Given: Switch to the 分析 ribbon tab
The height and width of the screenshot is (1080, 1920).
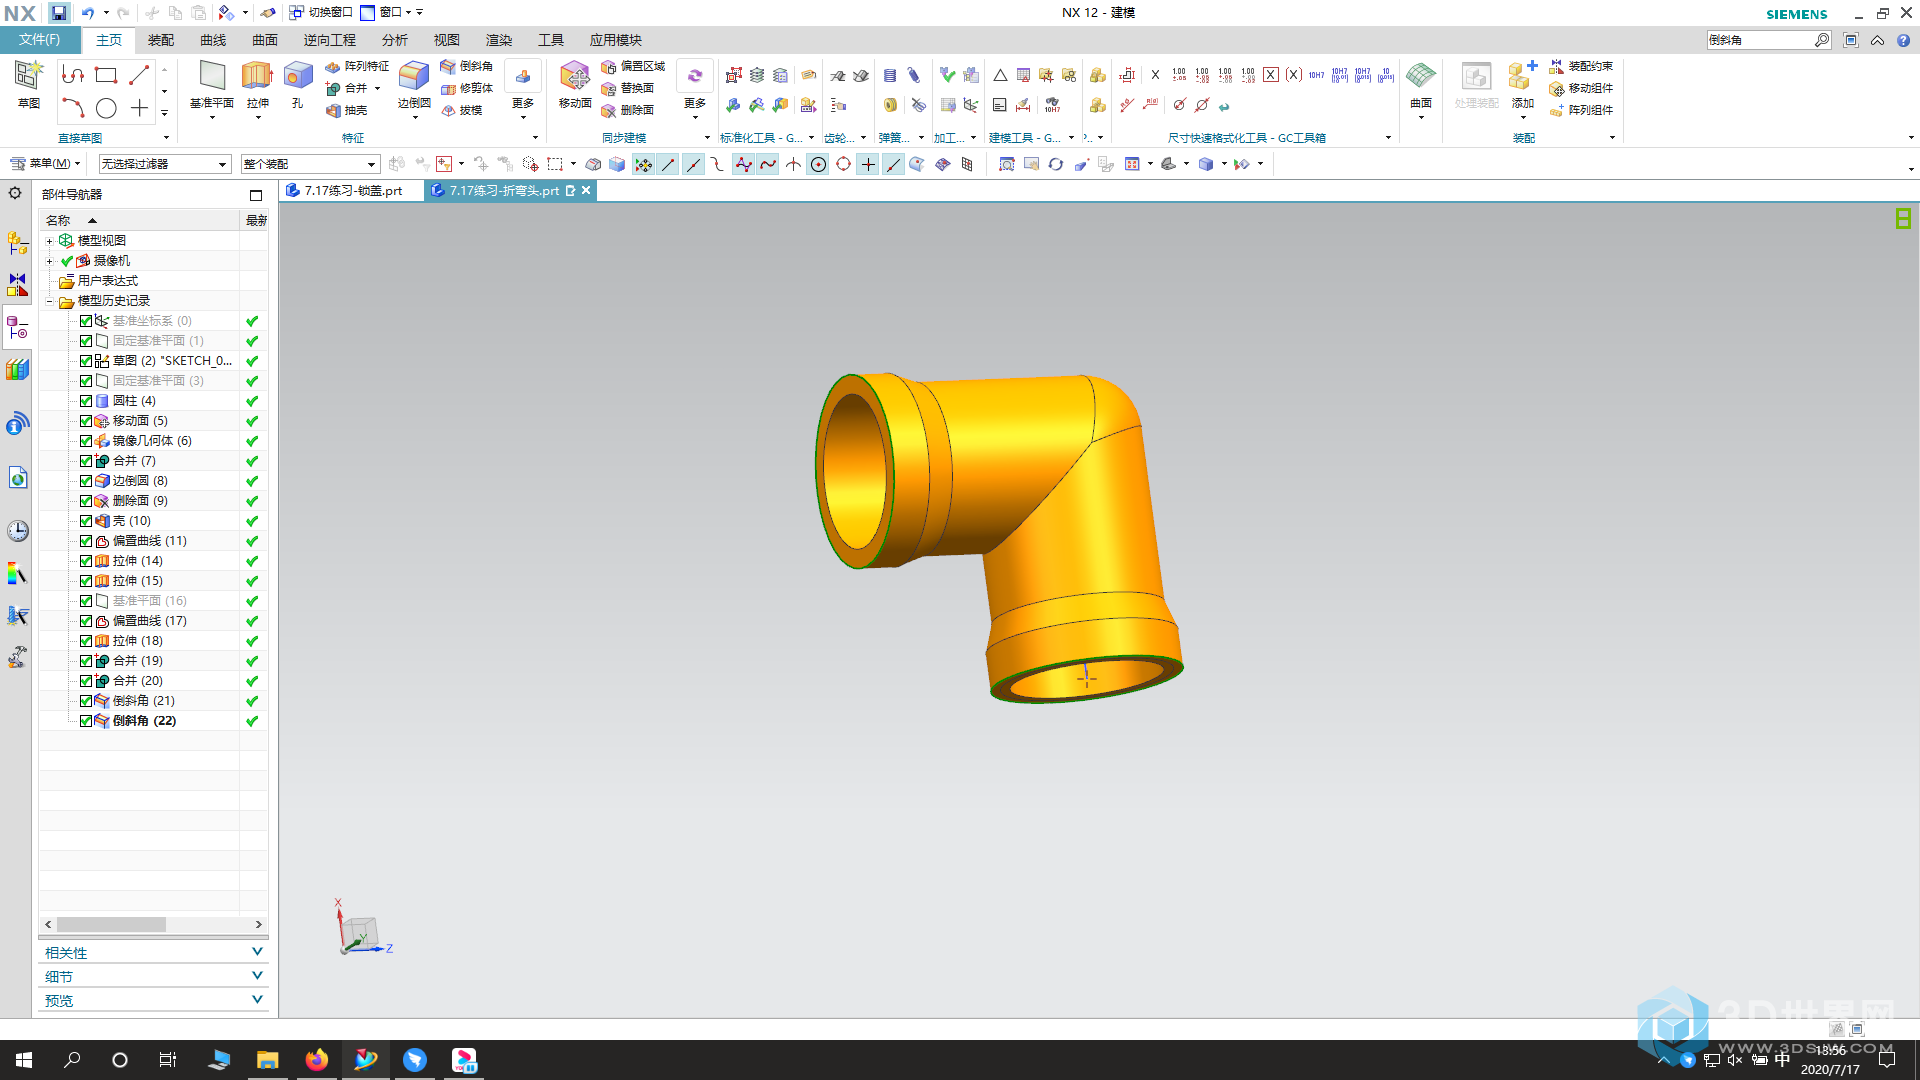Looking at the screenshot, I should click(395, 40).
